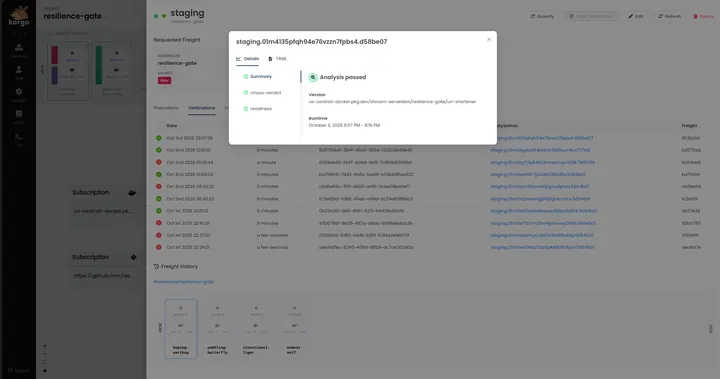Open the Promotions tab
720x379 pixels.
(x=166, y=108)
